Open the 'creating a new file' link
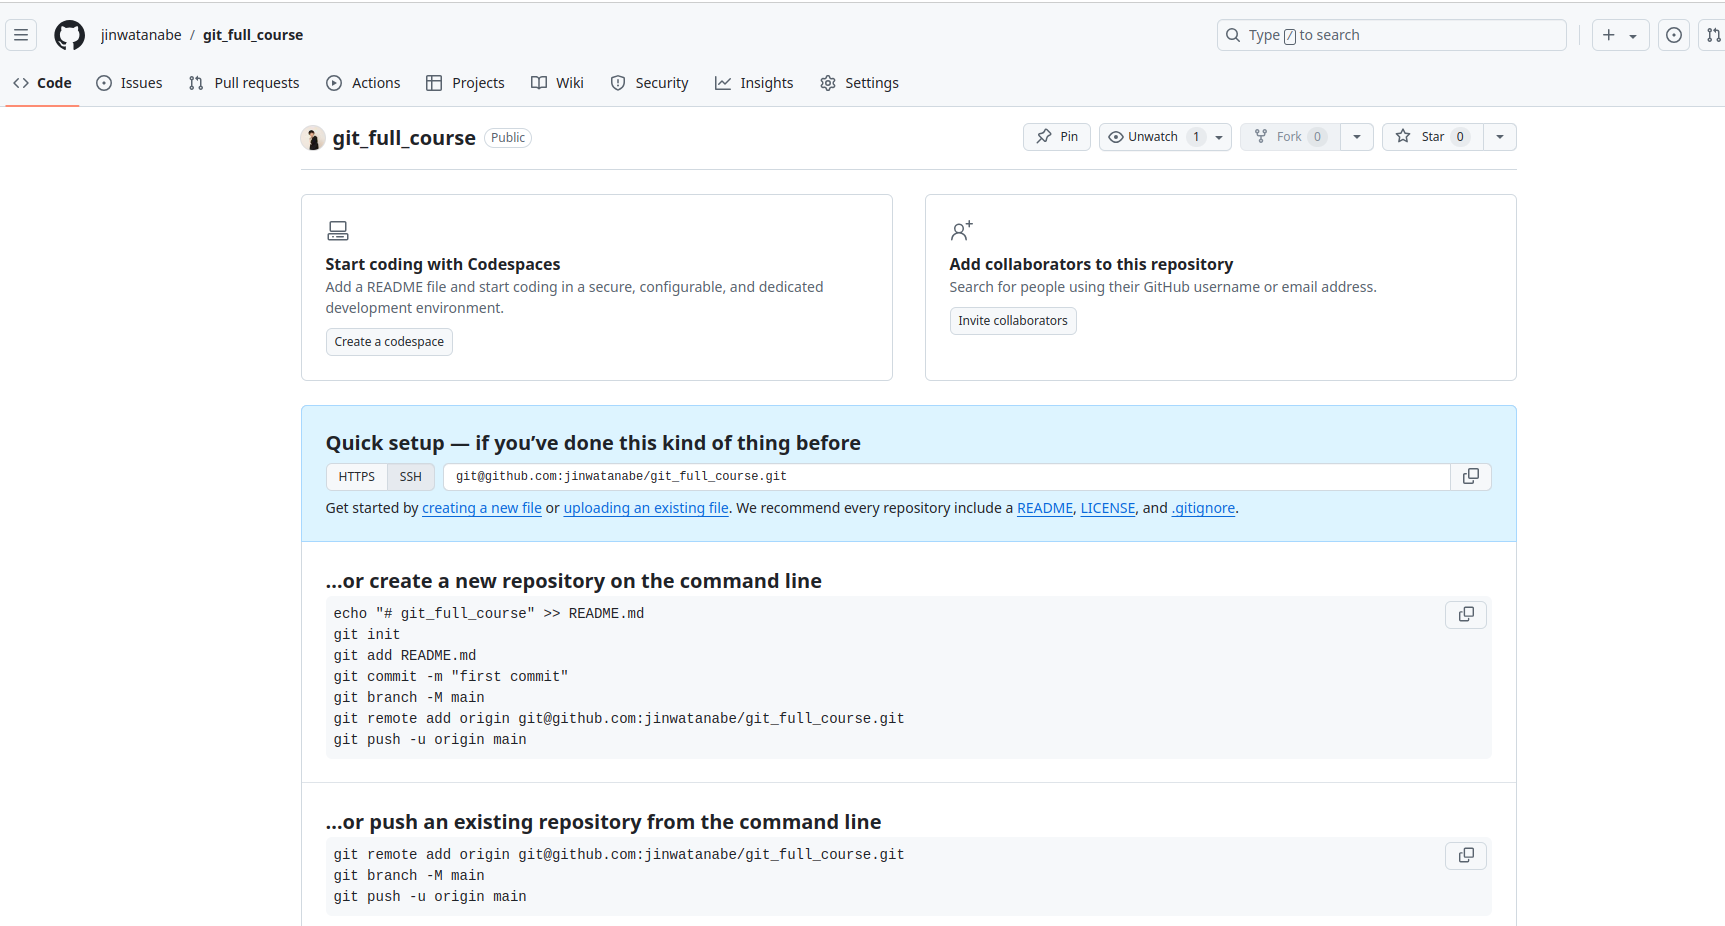The width and height of the screenshot is (1725, 926). 482,508
